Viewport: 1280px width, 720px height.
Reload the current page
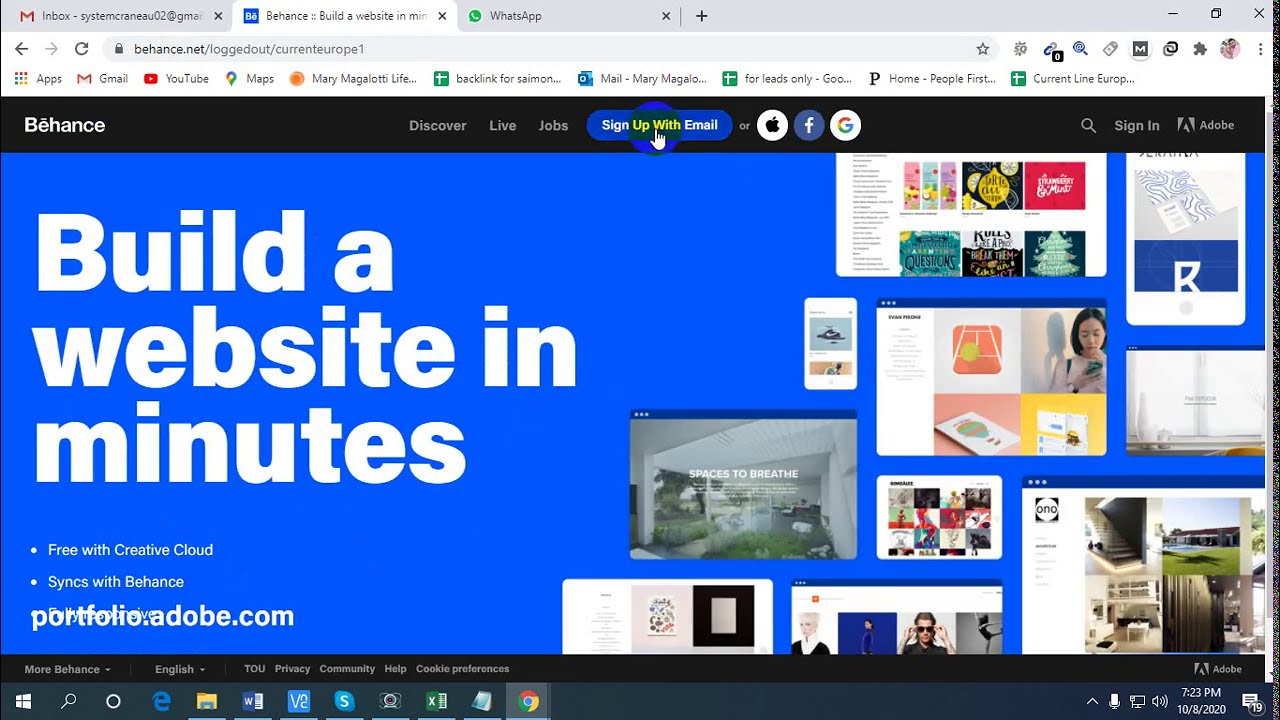point(82,48)
